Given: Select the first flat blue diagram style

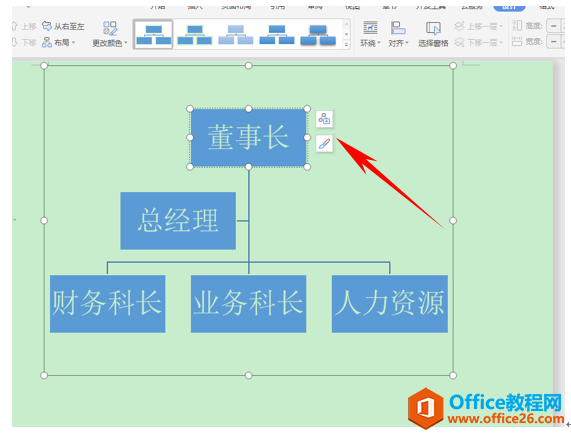Looking at the screenshot, I should click(153, 34).
